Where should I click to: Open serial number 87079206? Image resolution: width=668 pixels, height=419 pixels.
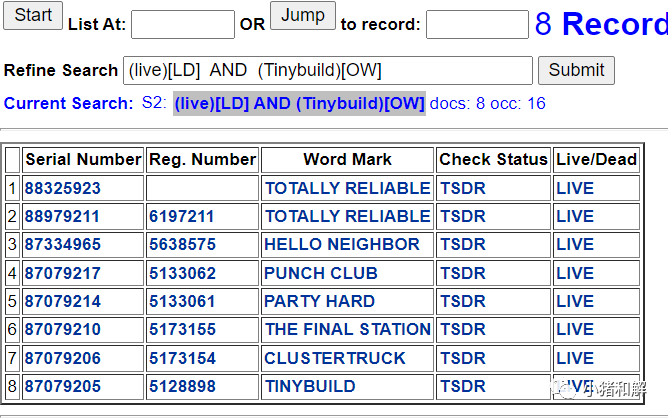[63, 358]
